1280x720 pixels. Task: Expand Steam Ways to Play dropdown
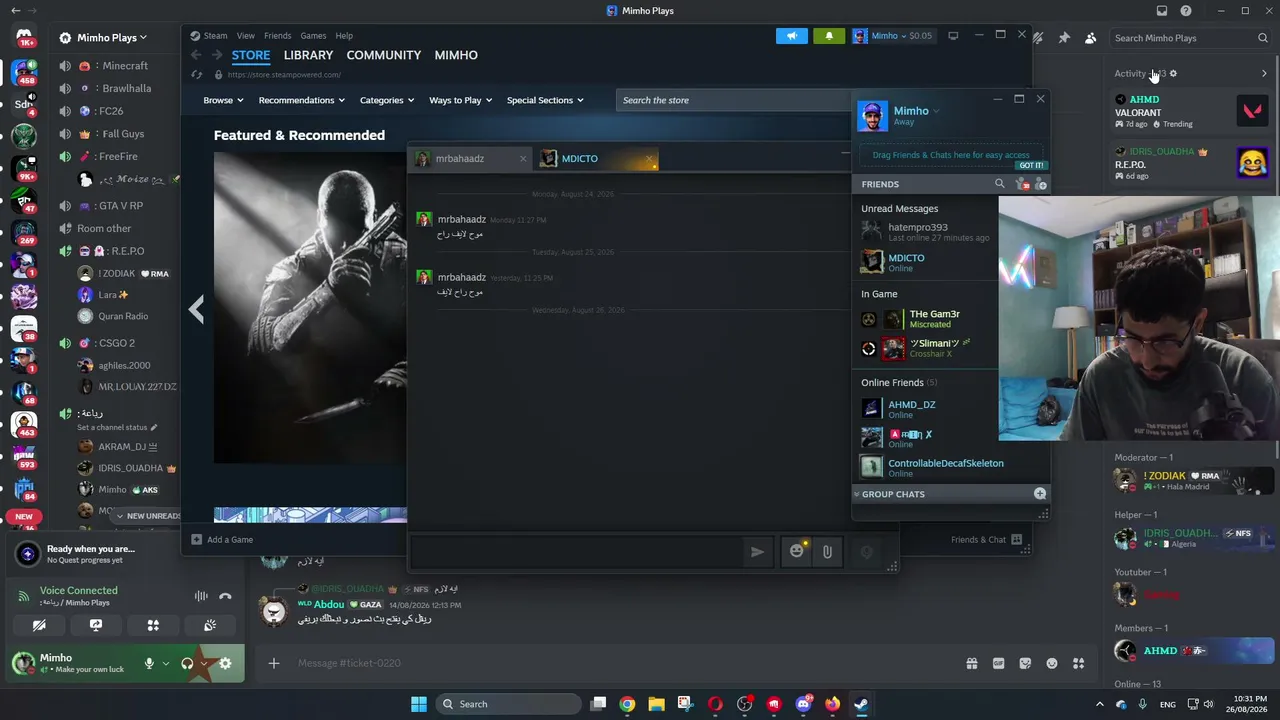(x=460, y=100)
